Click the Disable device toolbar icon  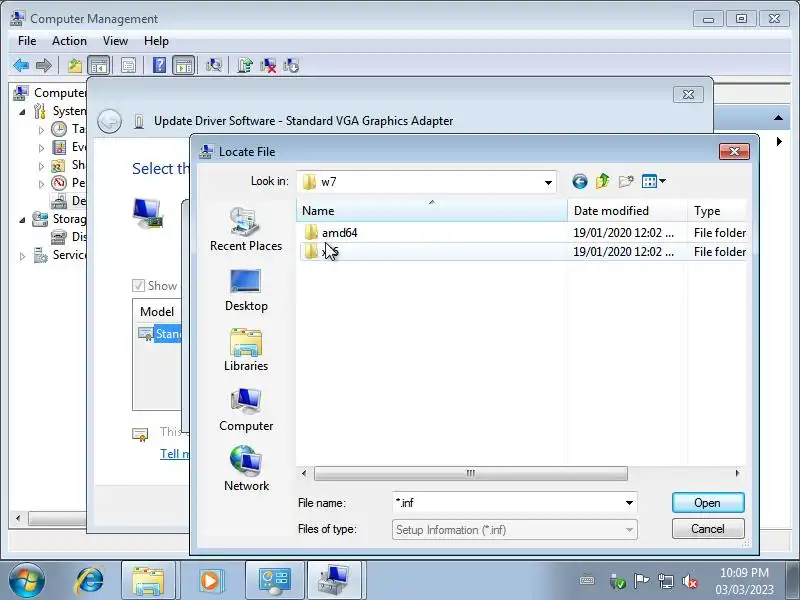click(x=291, y=65)
